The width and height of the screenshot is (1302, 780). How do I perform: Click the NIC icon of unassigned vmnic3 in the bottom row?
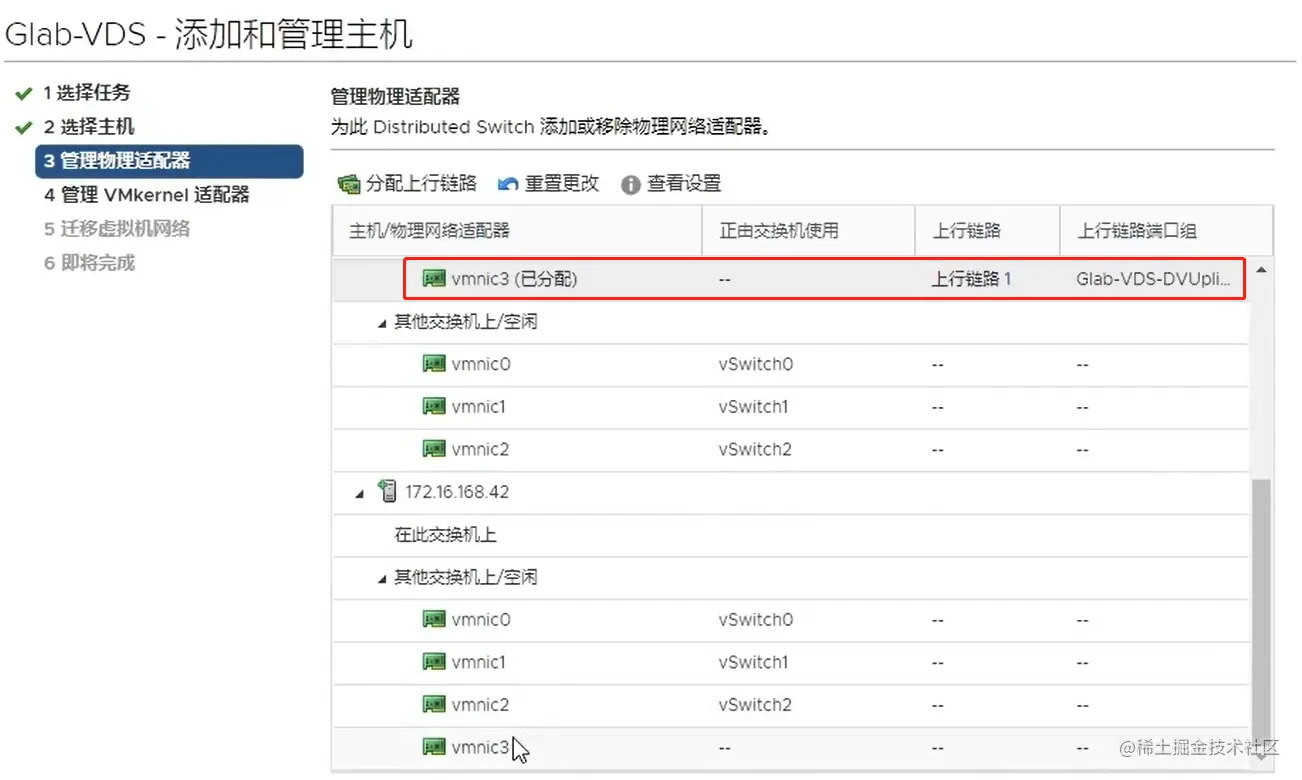(434, 747)
